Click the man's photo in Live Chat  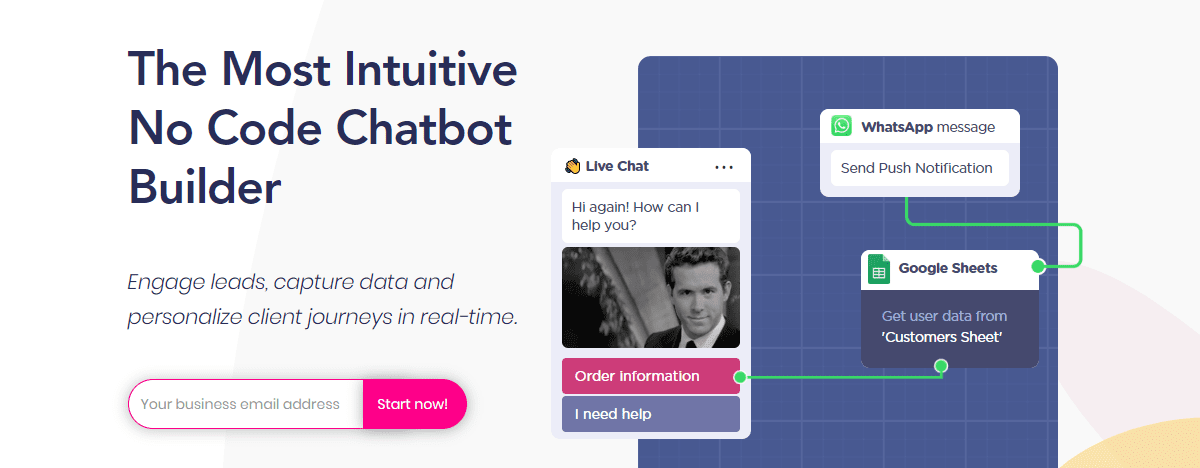click(x=651, y=297)
